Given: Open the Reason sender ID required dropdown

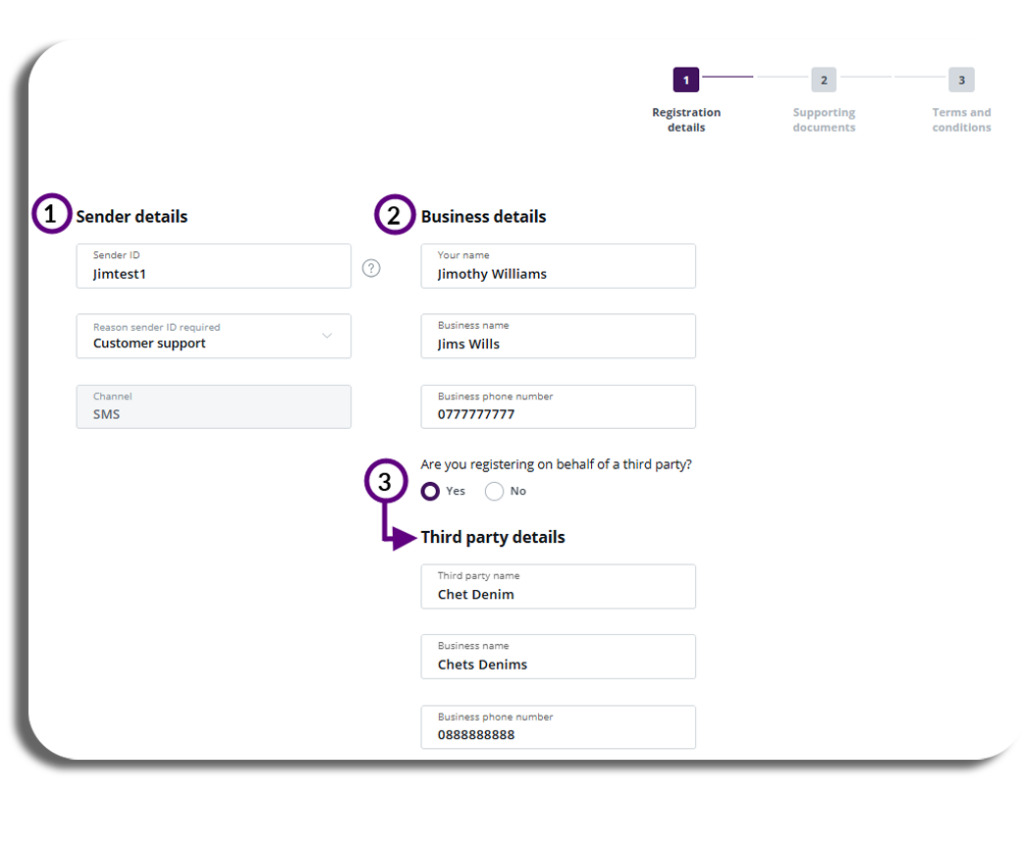Looking at the screenshot, I should pos(214,336).
